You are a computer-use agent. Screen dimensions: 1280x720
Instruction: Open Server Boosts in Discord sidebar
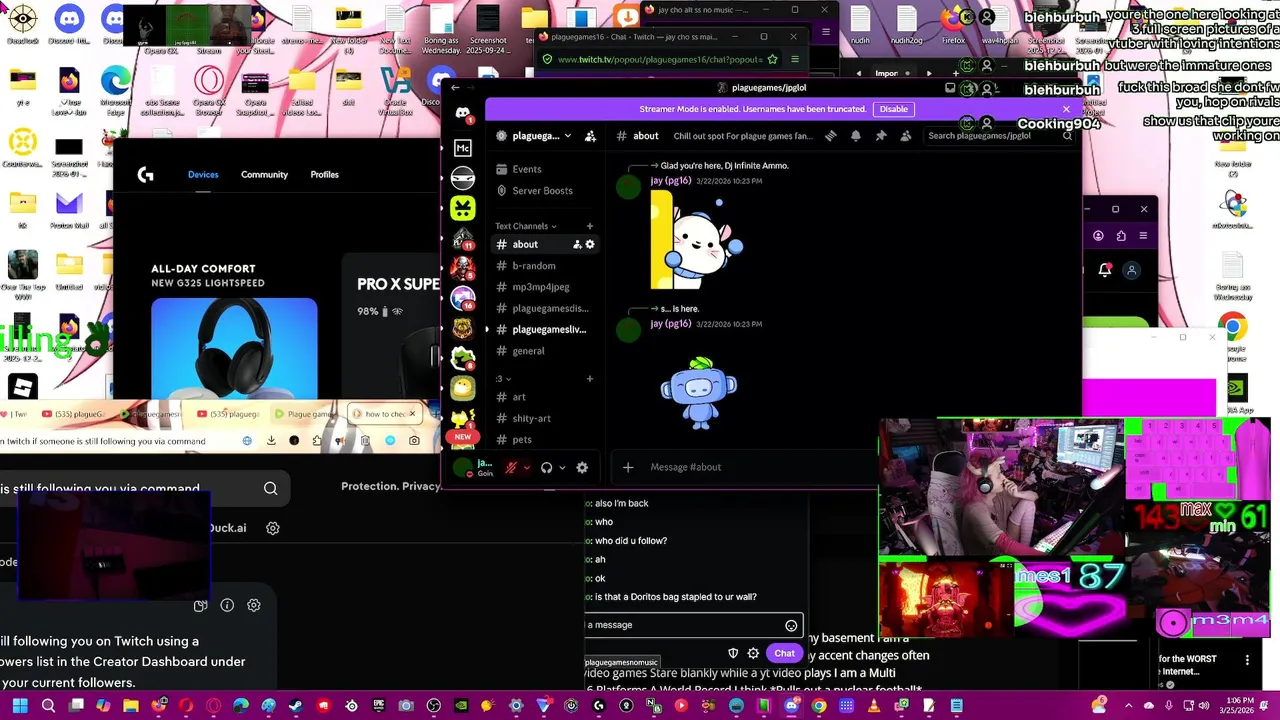coord(534,190)
